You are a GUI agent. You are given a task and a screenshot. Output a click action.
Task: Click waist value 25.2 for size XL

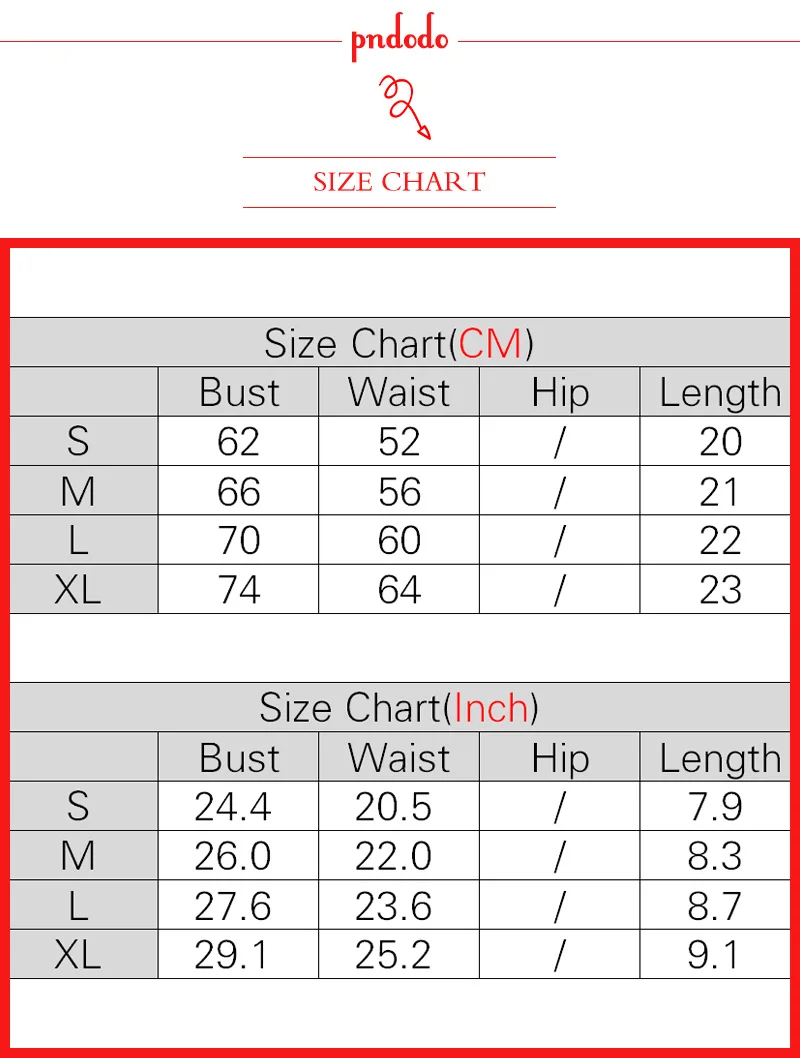pyautogui.click(x=393, y=955)
